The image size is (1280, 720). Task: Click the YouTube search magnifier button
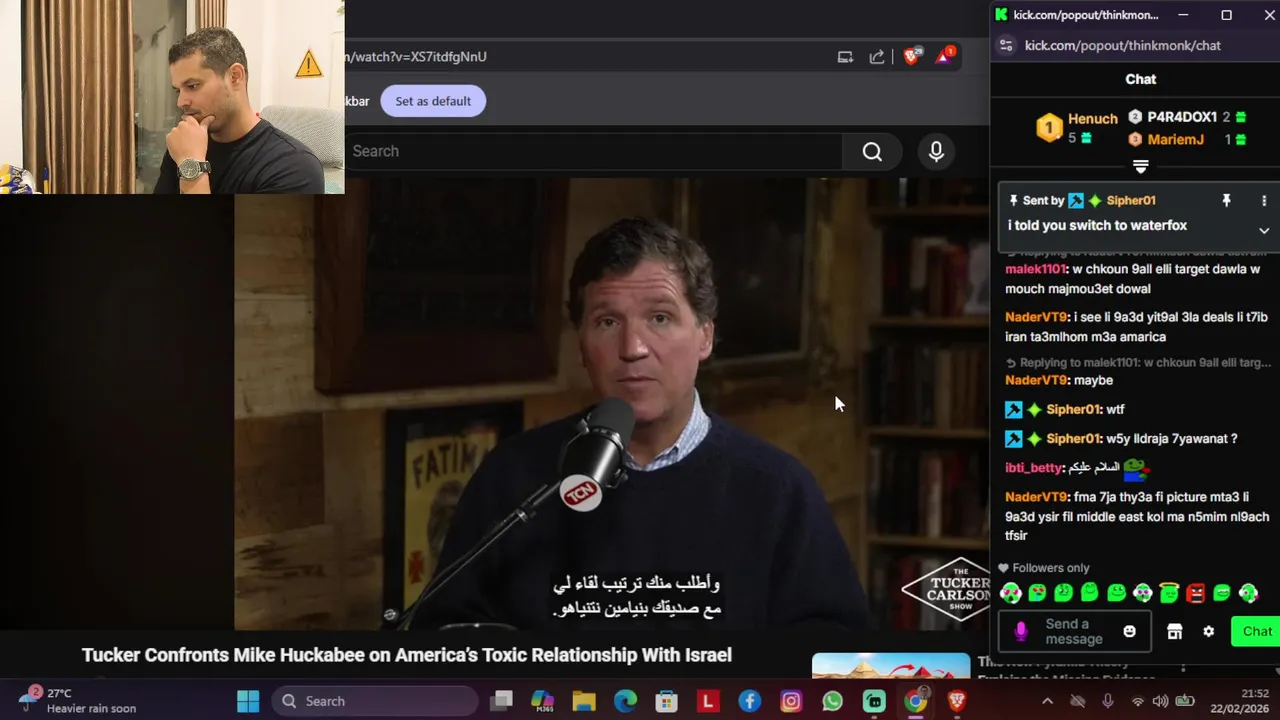[x=872, y=152]
